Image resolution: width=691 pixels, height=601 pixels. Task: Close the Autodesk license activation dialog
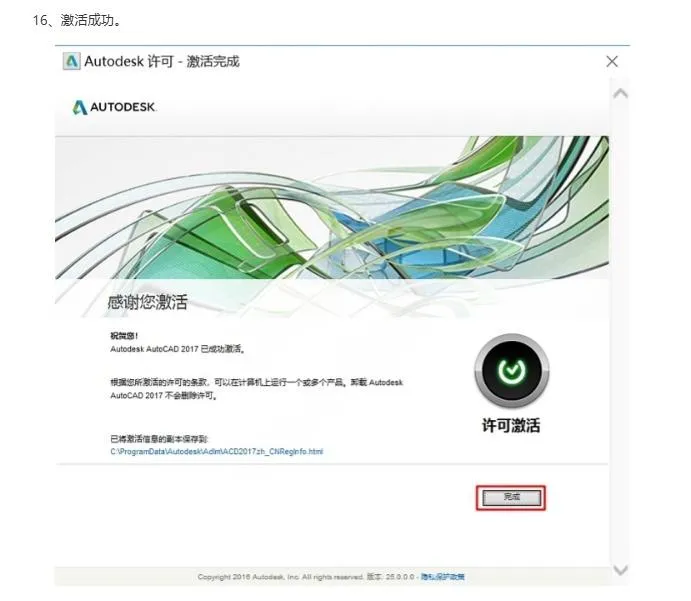tap(612, 61)
